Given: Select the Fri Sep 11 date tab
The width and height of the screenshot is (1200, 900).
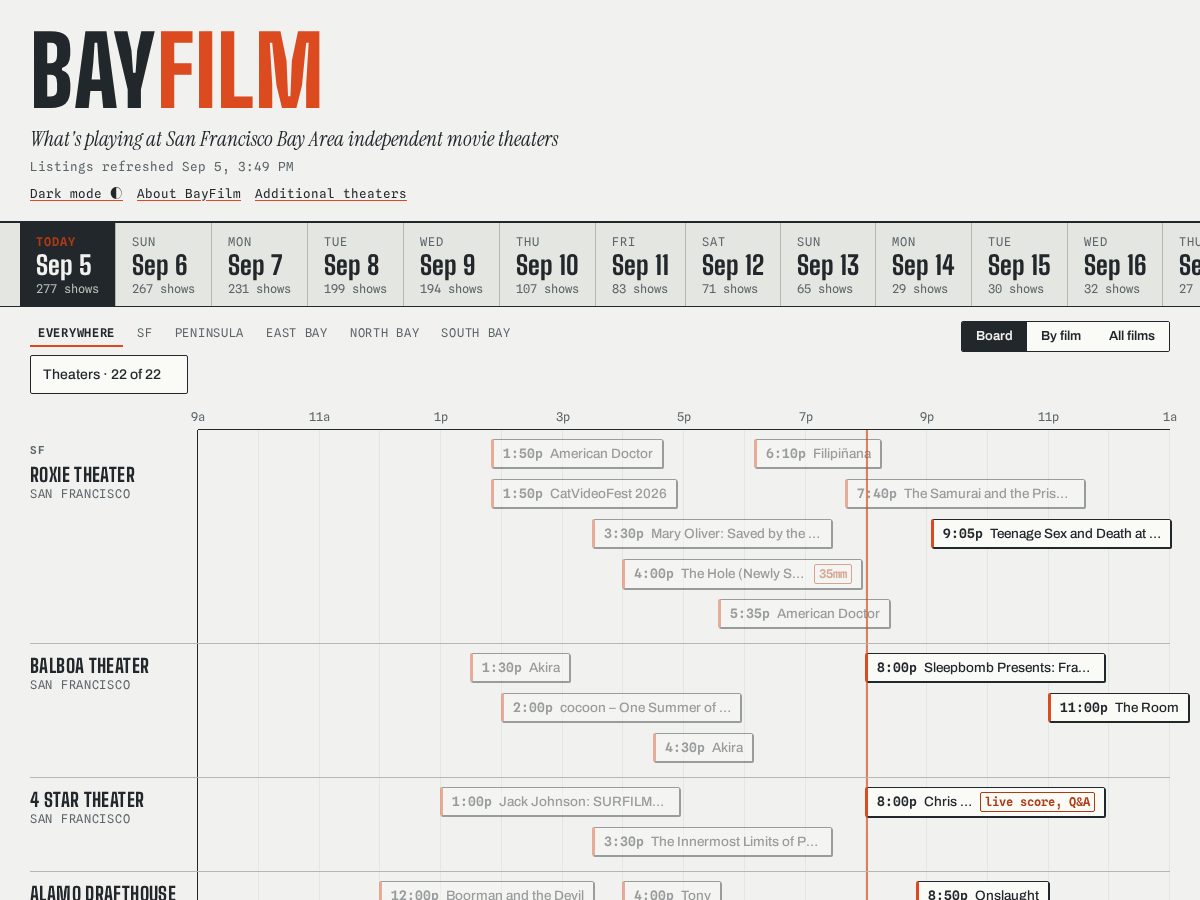Looking at the screenshot, I should click(x=641, y=265).
